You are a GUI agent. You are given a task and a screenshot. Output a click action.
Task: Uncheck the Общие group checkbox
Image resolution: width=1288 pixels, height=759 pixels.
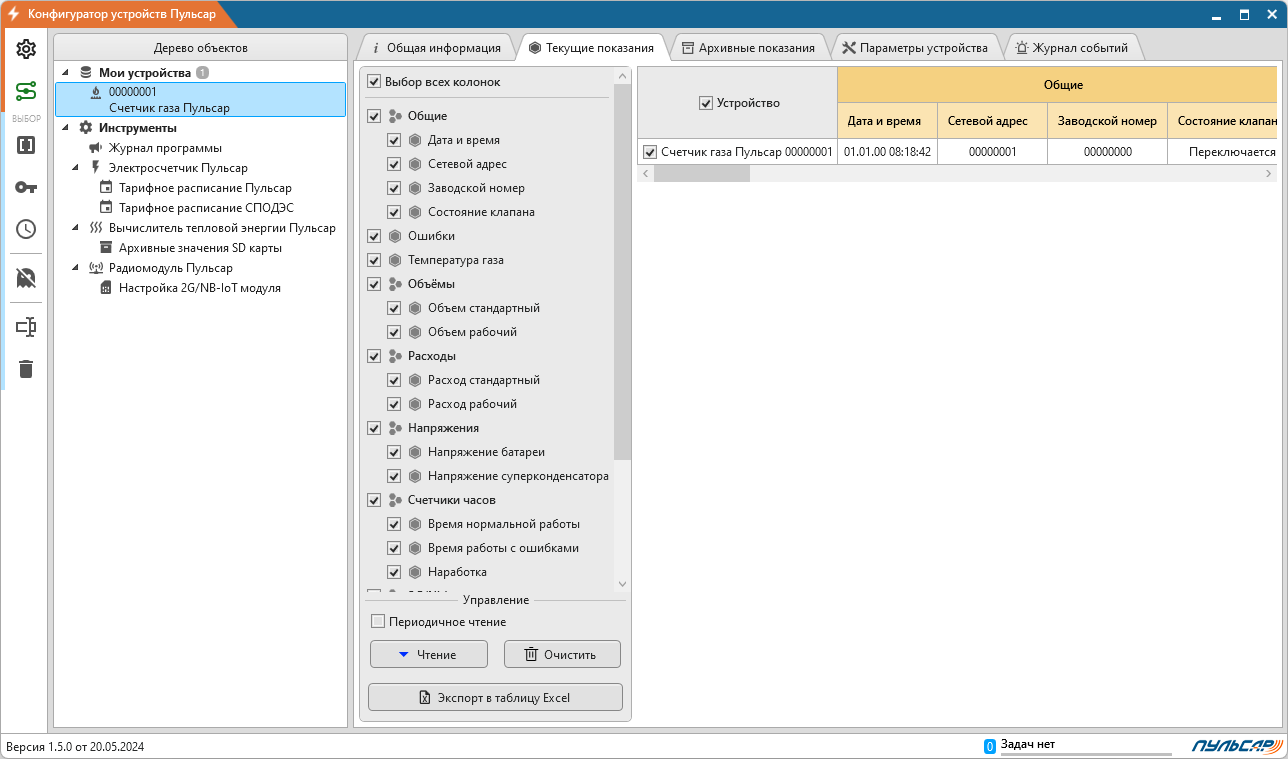(374, 116)
